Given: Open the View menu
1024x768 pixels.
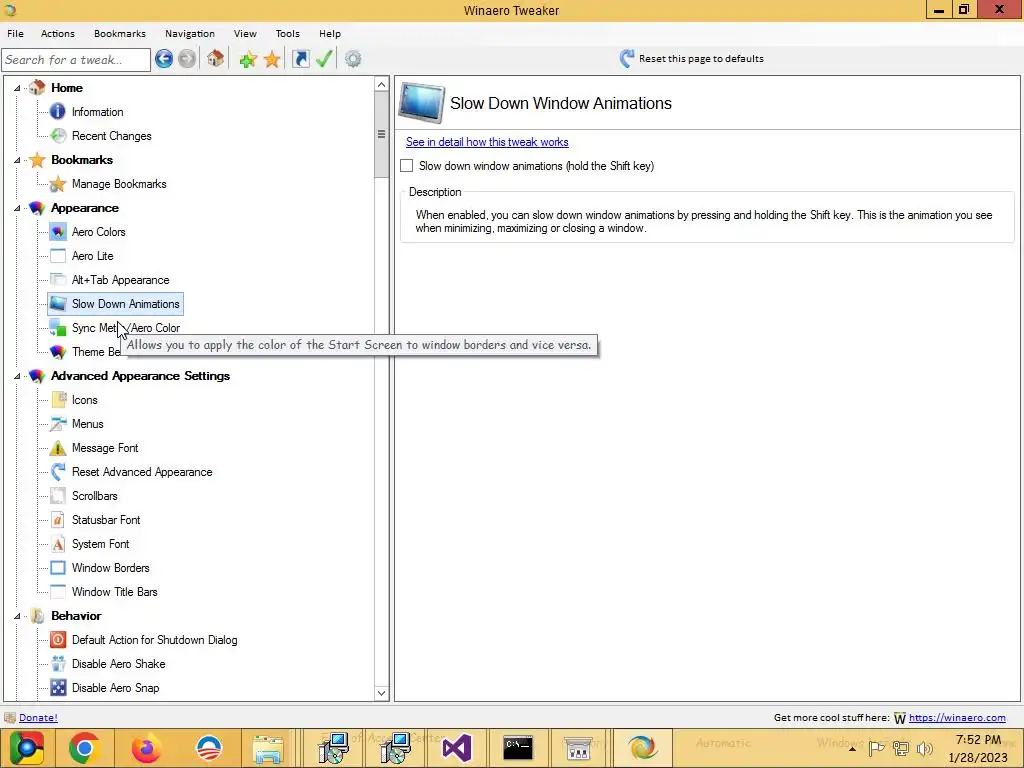Looking at the screenshot, I should (x=245, y=33).
